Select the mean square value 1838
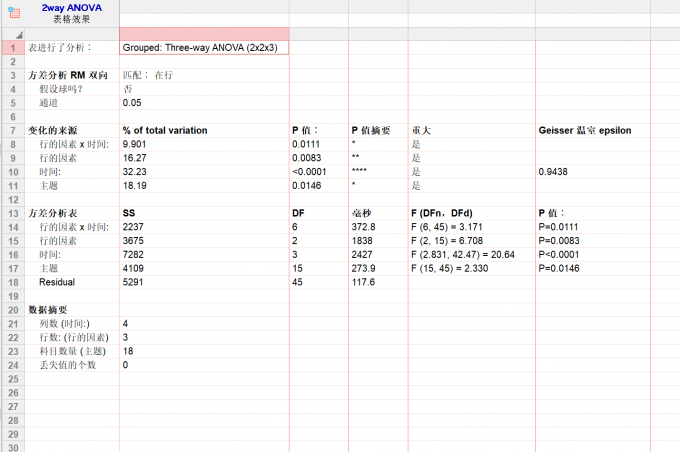This screenshot has width=680, height=452. (x=362, y=241)
